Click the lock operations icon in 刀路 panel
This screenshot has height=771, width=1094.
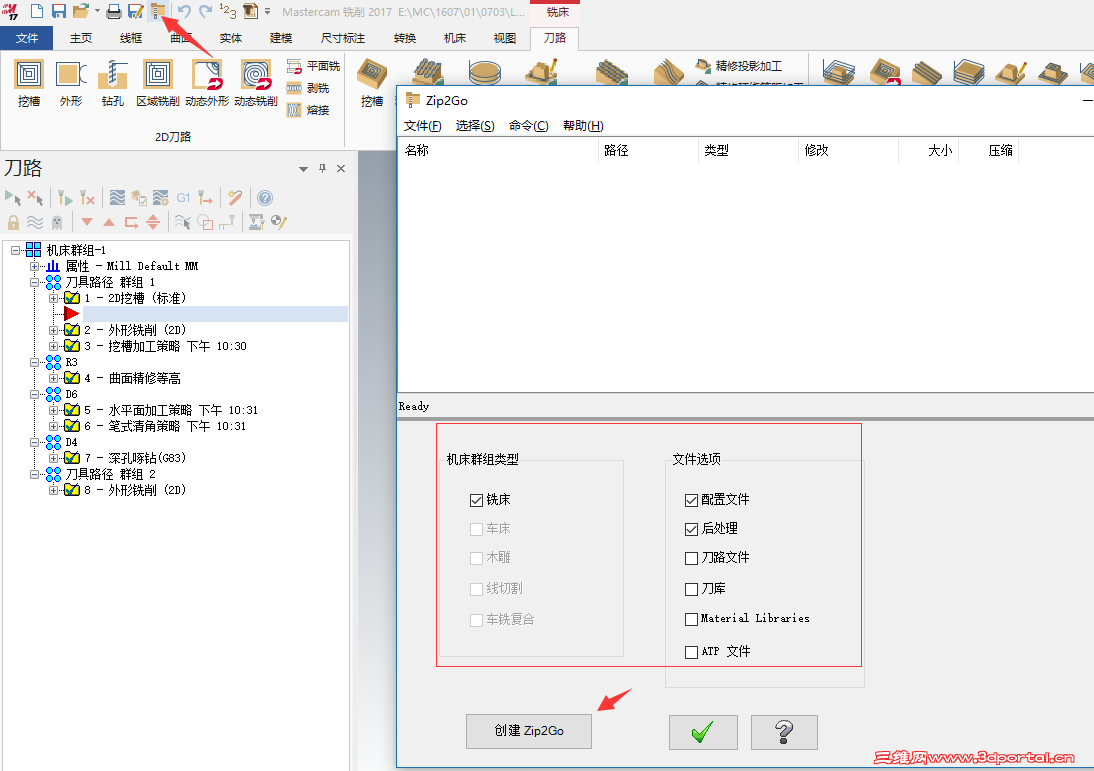click(13, 223)
